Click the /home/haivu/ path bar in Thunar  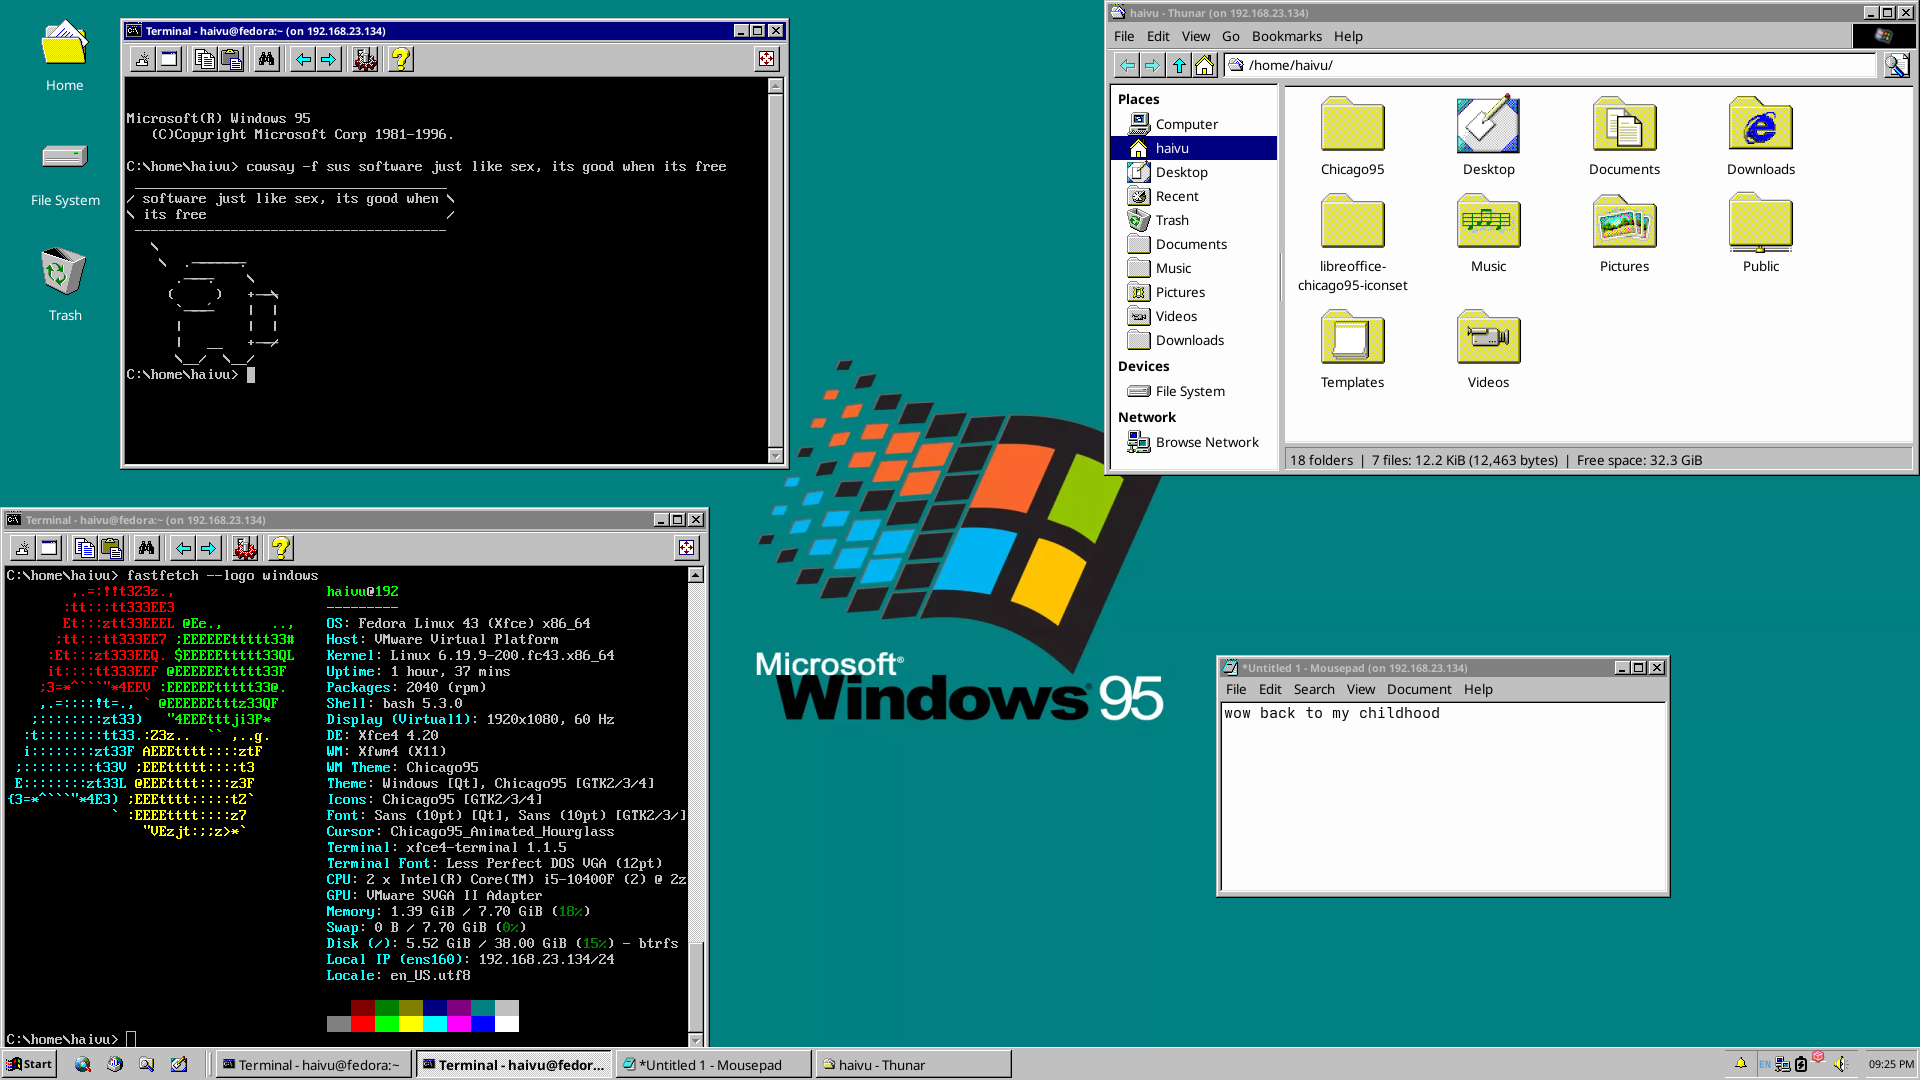1400,65
